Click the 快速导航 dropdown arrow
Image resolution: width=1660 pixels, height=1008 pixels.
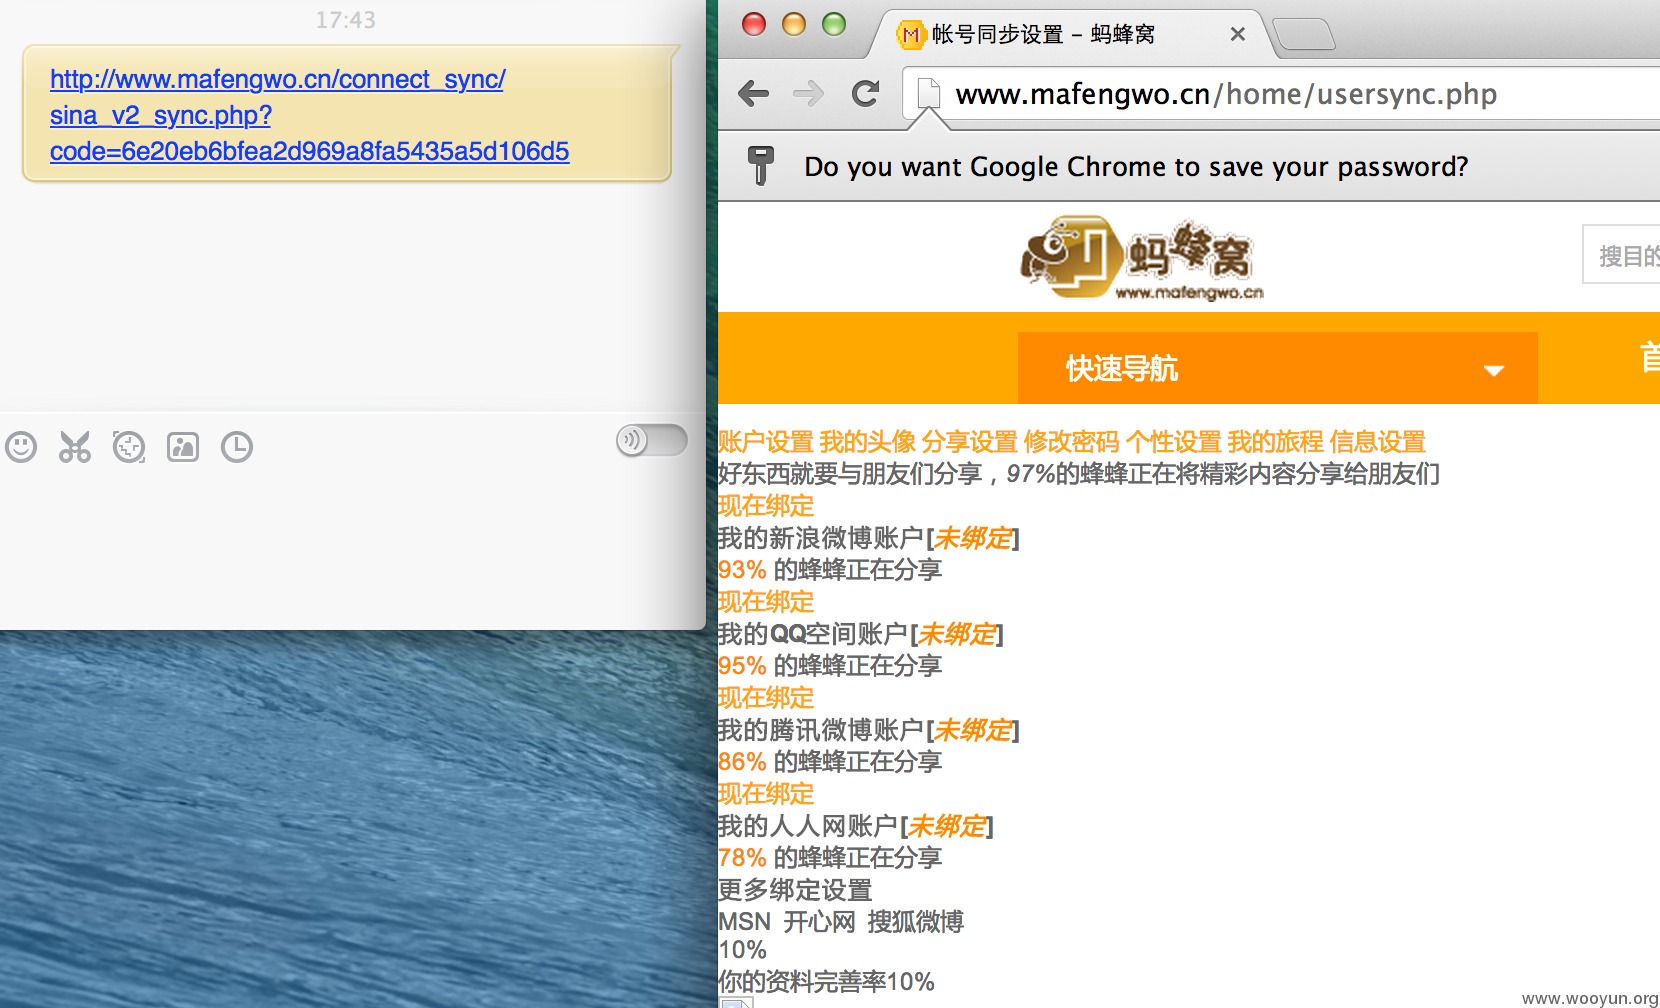(x=1494, y=370)
